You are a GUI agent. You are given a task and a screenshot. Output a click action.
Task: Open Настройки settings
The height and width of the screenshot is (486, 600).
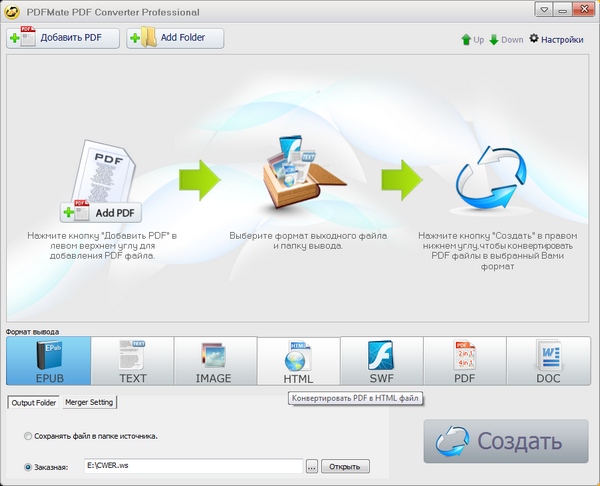(x=556, y=39)
